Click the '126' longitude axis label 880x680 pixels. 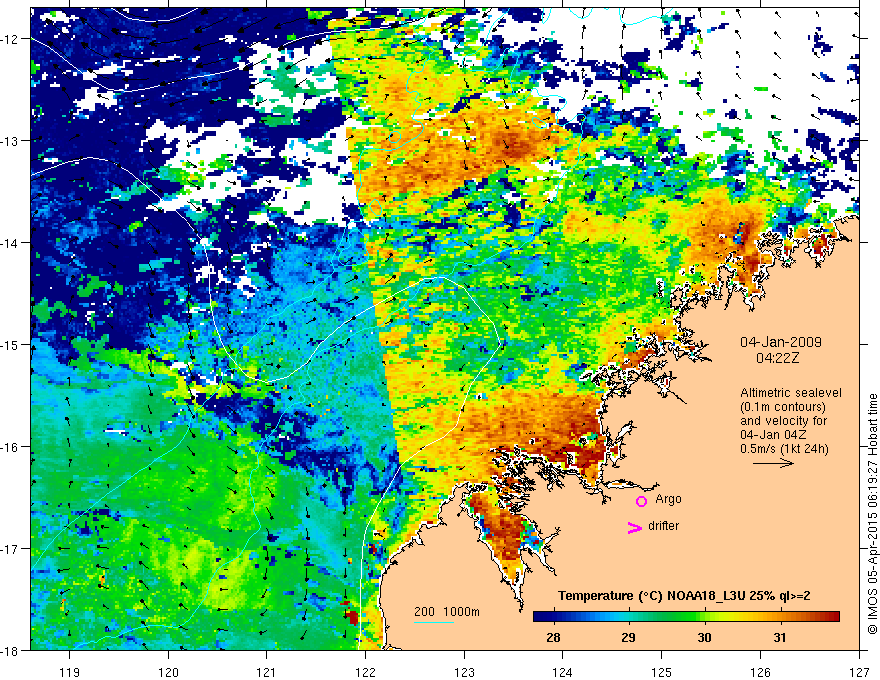click(x=760, y=672)
